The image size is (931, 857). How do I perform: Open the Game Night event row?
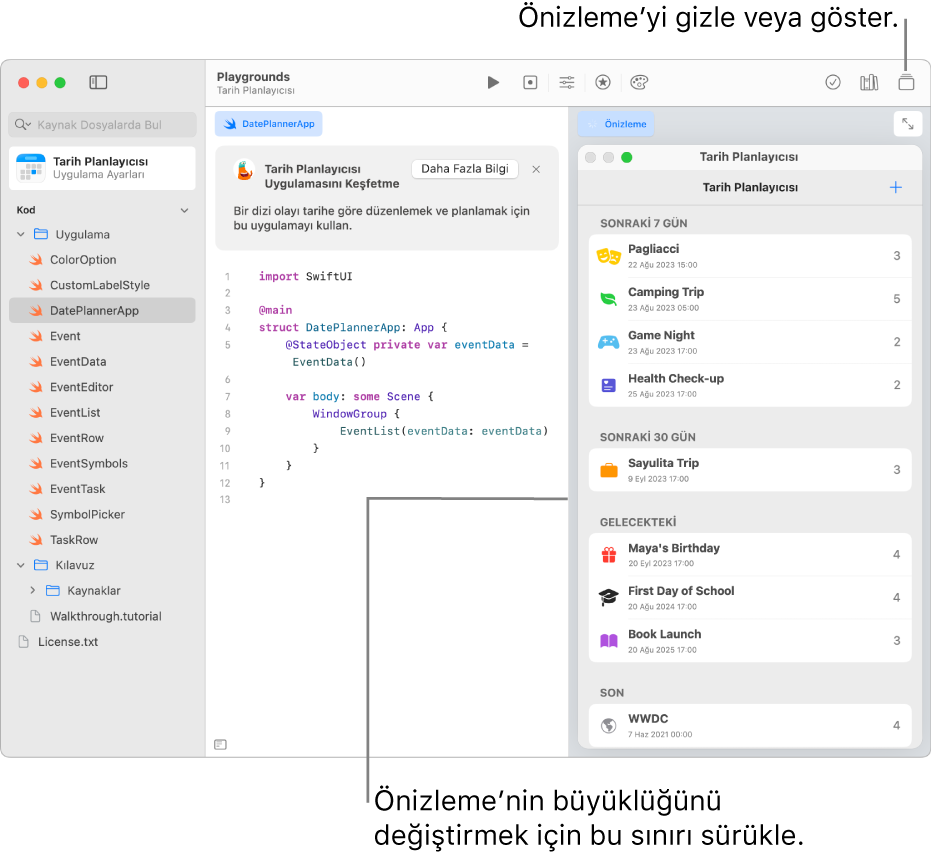click(x=750, y=343)
